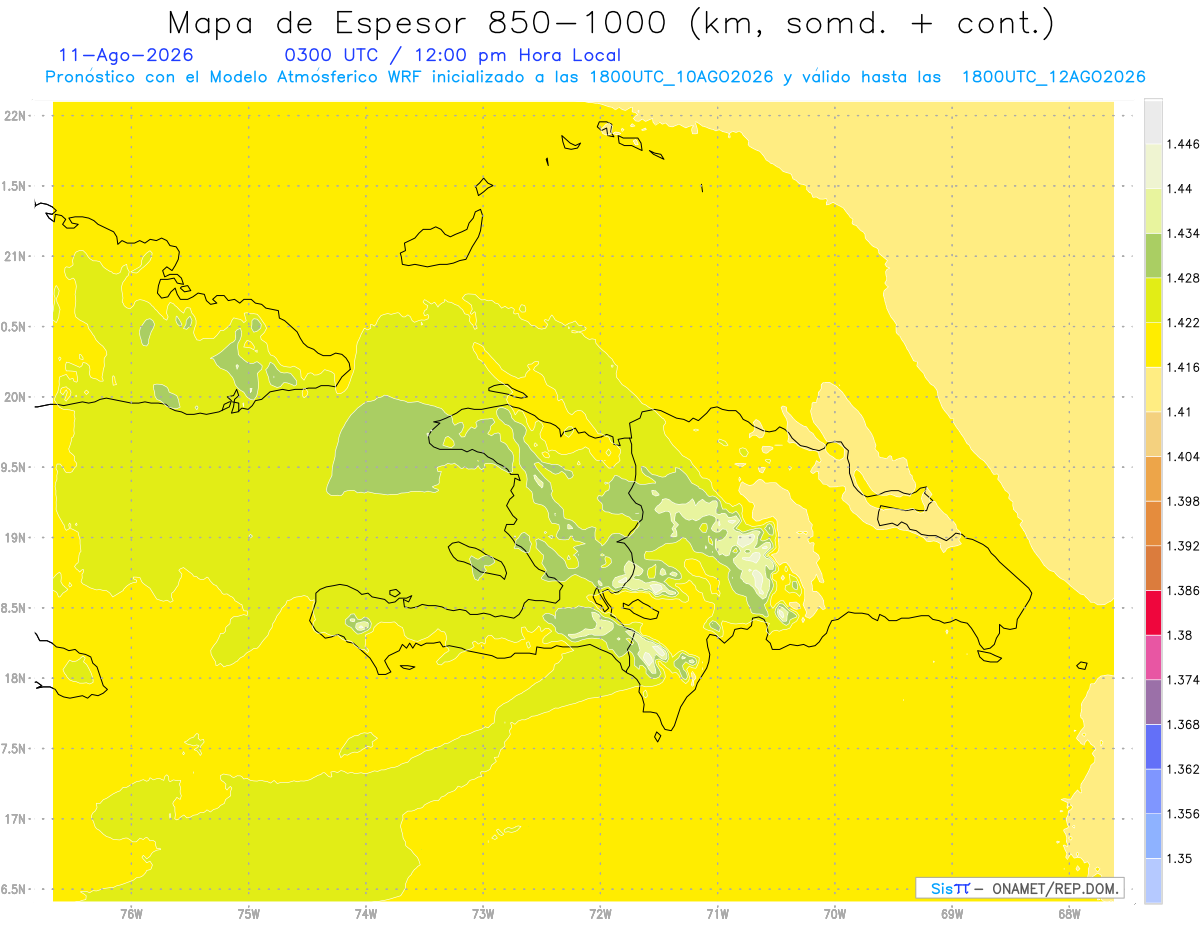Select the bright yellow legend swatch between 1.416 and 1.422
This screenshot has width=1200, height=927.
tap(1153, 345)
